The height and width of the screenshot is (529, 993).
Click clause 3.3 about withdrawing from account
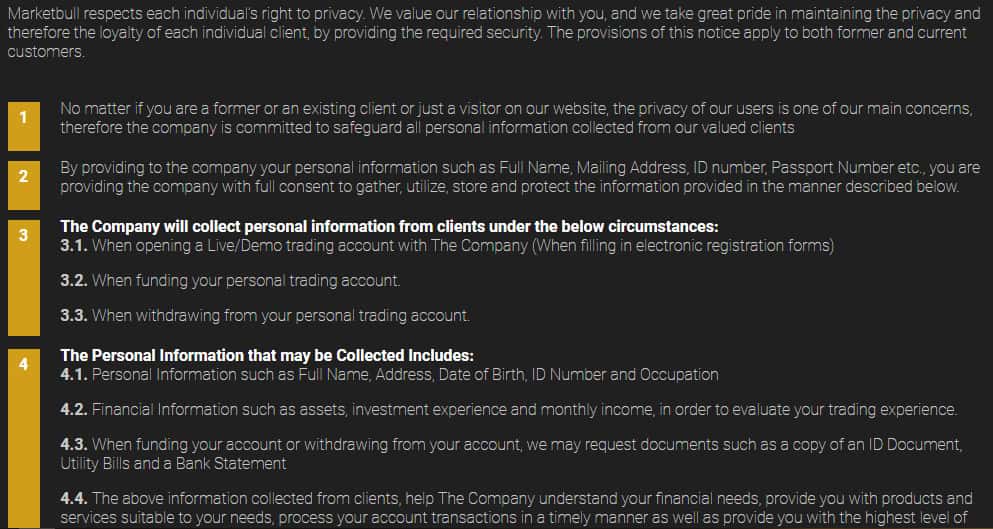[279, 315]
